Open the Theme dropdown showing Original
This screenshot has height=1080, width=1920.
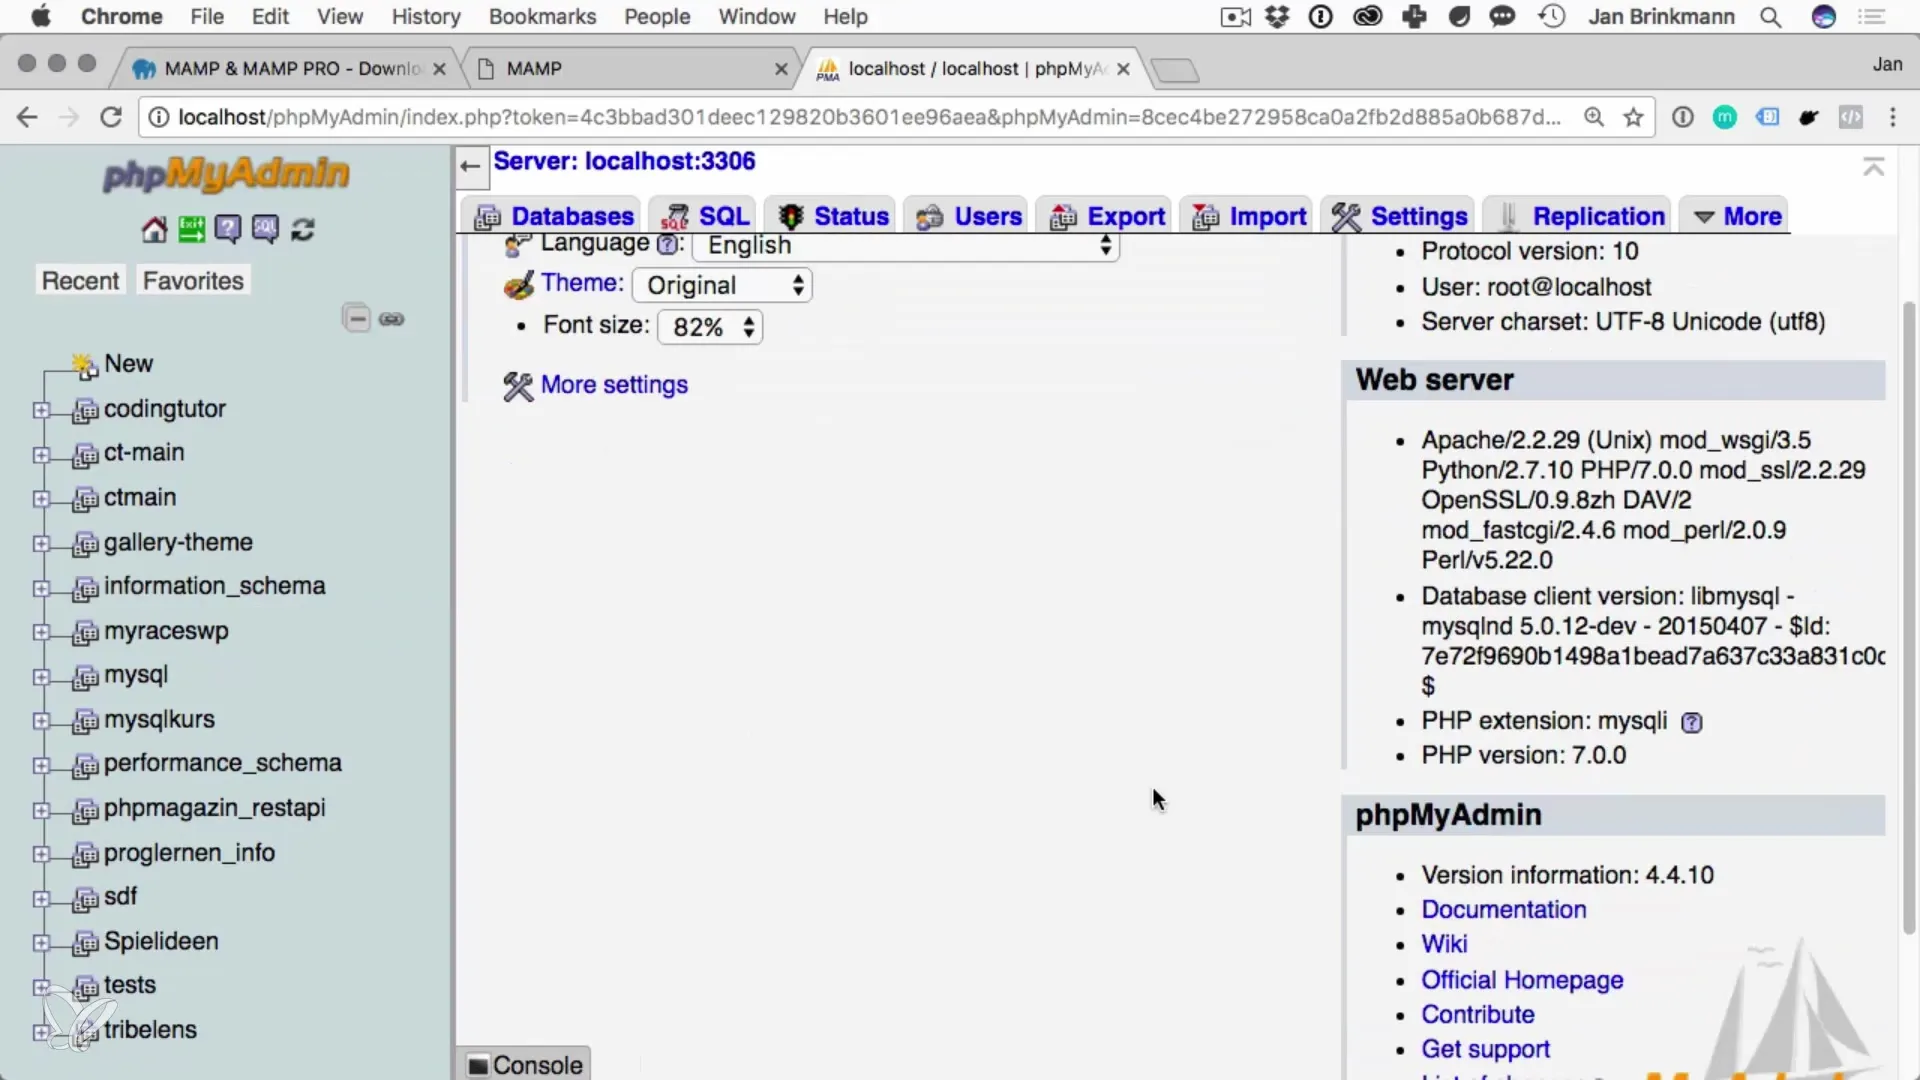(722, 286)
